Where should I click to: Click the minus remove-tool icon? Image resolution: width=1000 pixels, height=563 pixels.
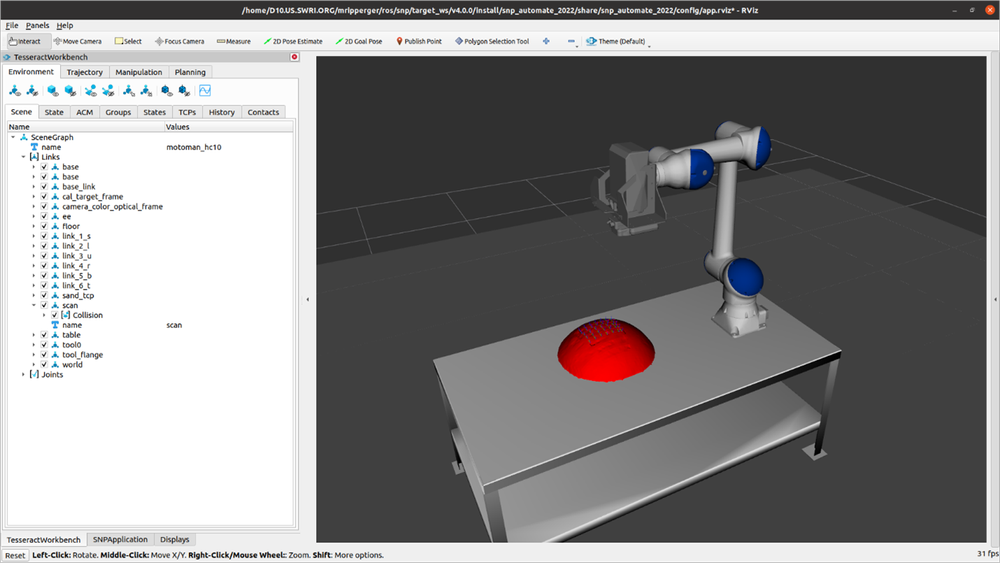click(x=571, y=41)
